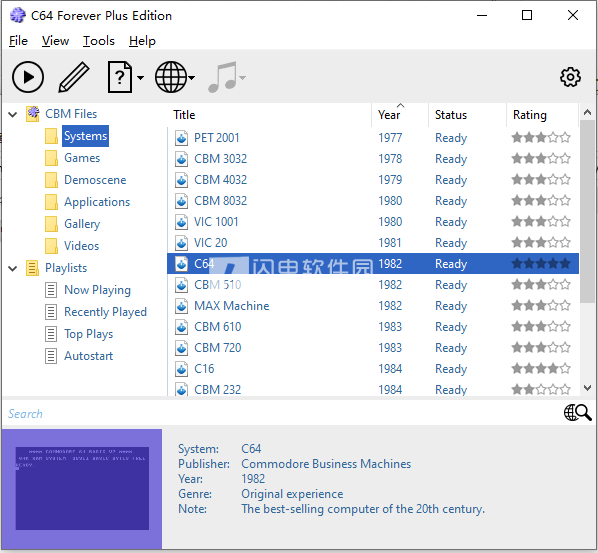Viewport: 598px width, 553px height.
Task: Select the CBM 610 row
Action: 373,326
